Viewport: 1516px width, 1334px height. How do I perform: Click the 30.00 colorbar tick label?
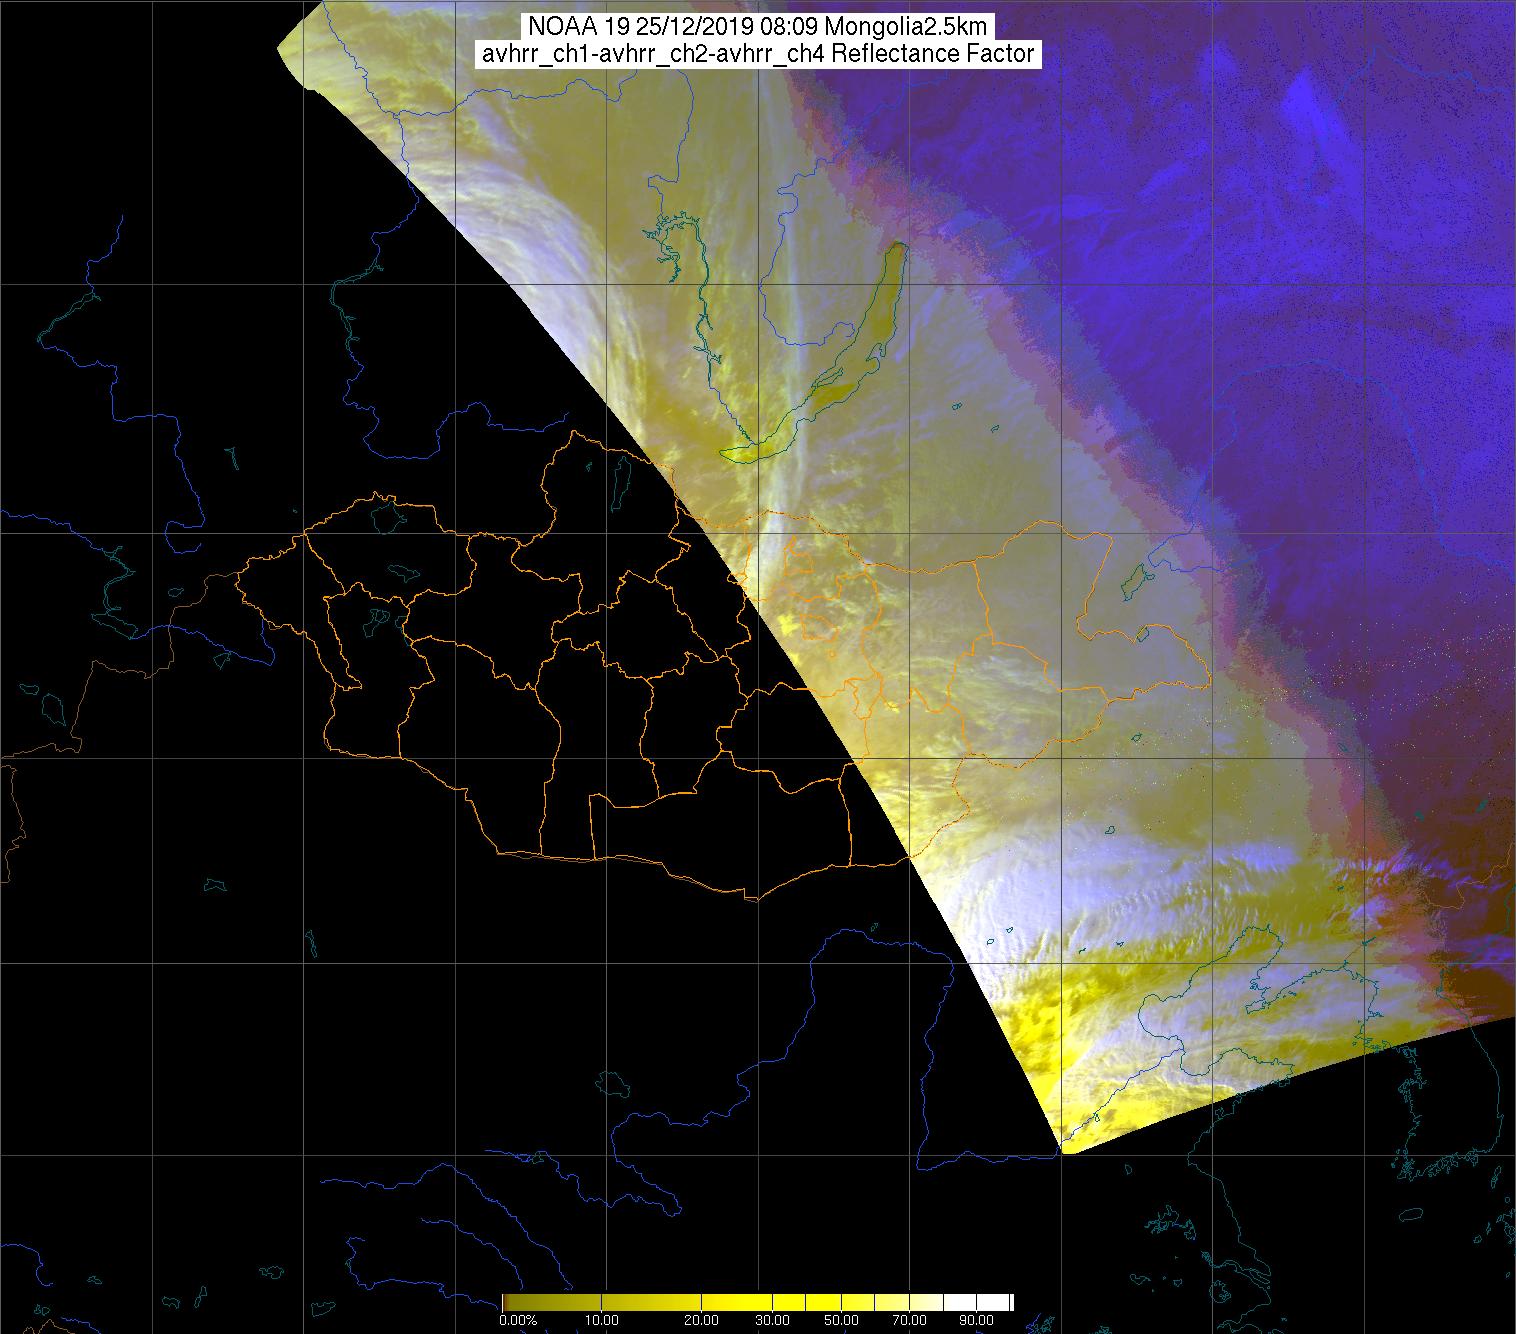point(772,1320)
